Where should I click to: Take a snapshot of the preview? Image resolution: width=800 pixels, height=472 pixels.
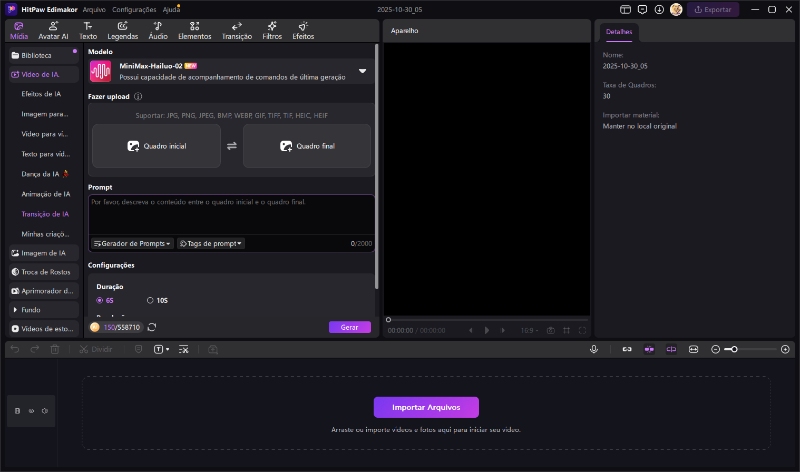(551, 331)
